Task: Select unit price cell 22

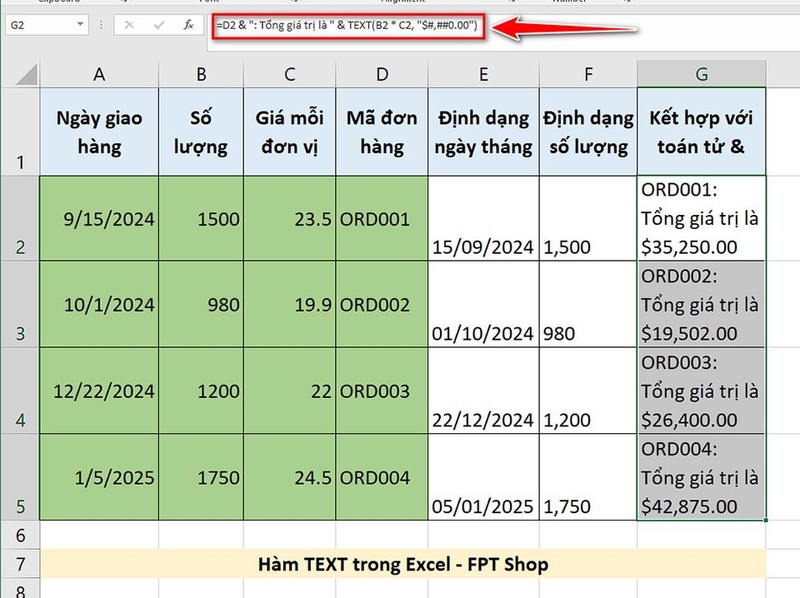Action: click(x=289, y=391)
